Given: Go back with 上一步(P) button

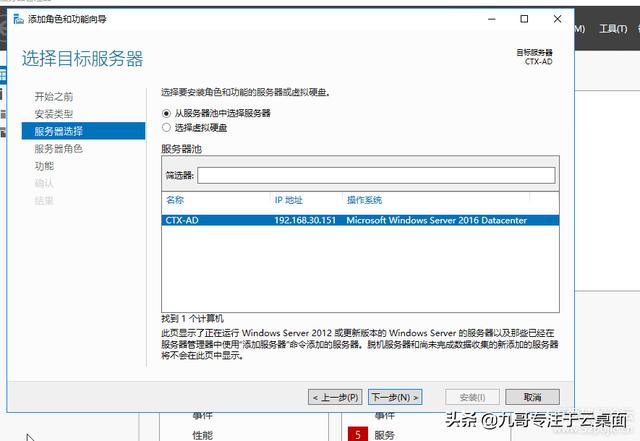Looking at the screenshot, I should point(335,397).
